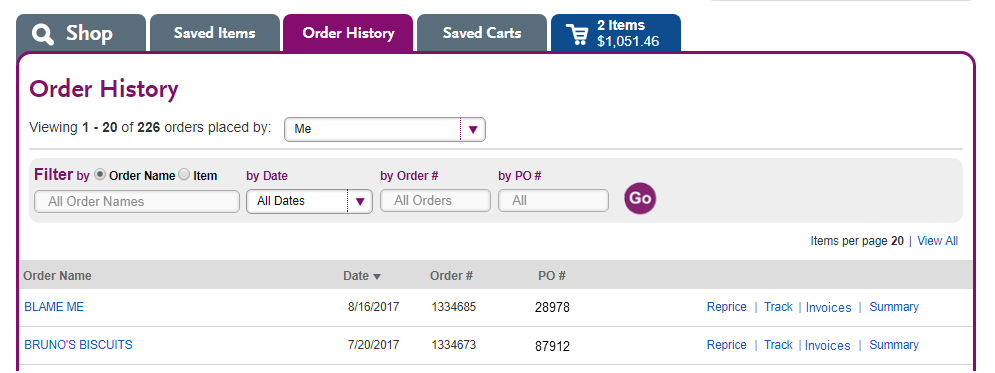This screenshot has height=373, width=995.
Task: Switch to the Saved Items tab
Action: [x=214, y=33]
